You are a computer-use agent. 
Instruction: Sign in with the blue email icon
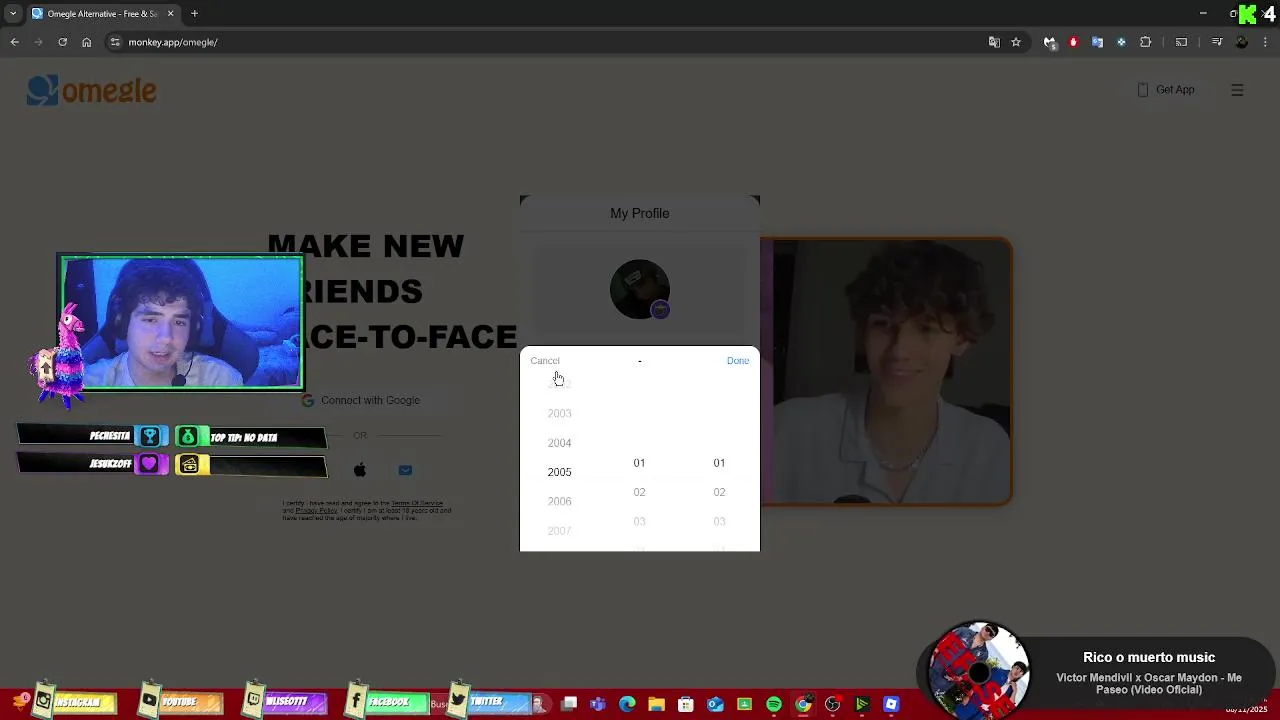(x=405, y=470)
